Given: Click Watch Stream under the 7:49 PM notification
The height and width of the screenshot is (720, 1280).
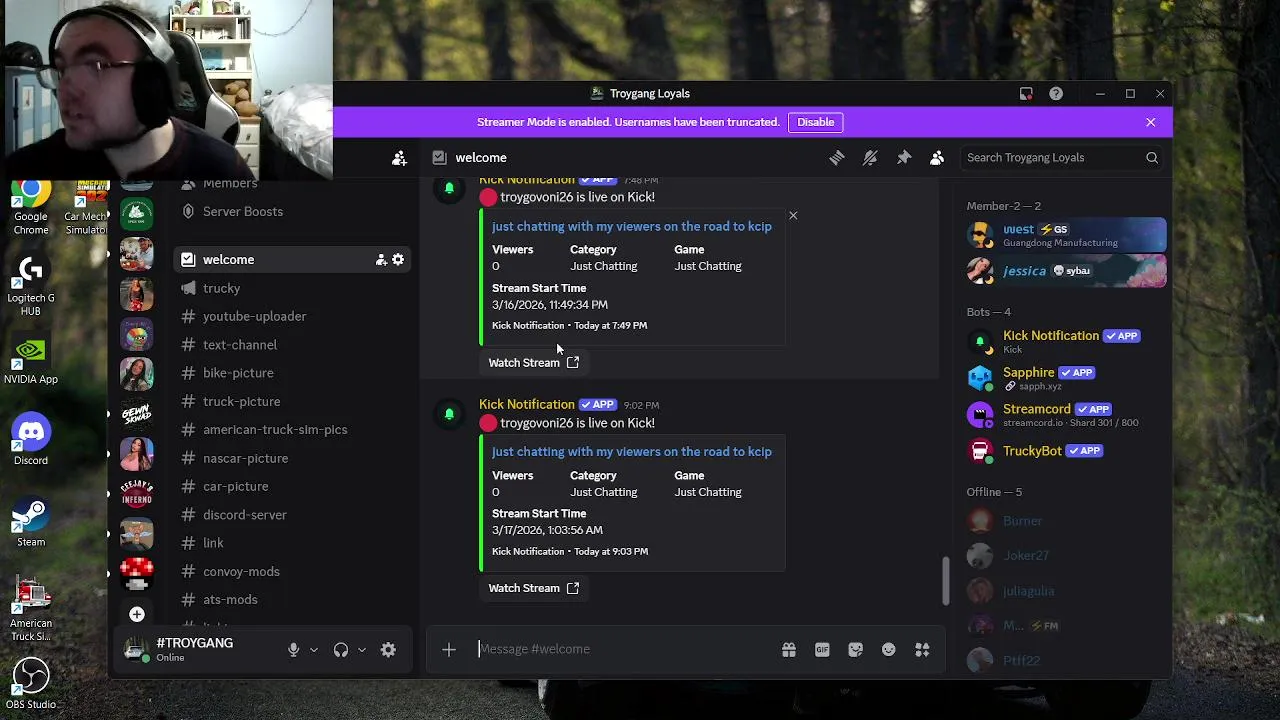Looking at the screenshot, I should point(533,363).
